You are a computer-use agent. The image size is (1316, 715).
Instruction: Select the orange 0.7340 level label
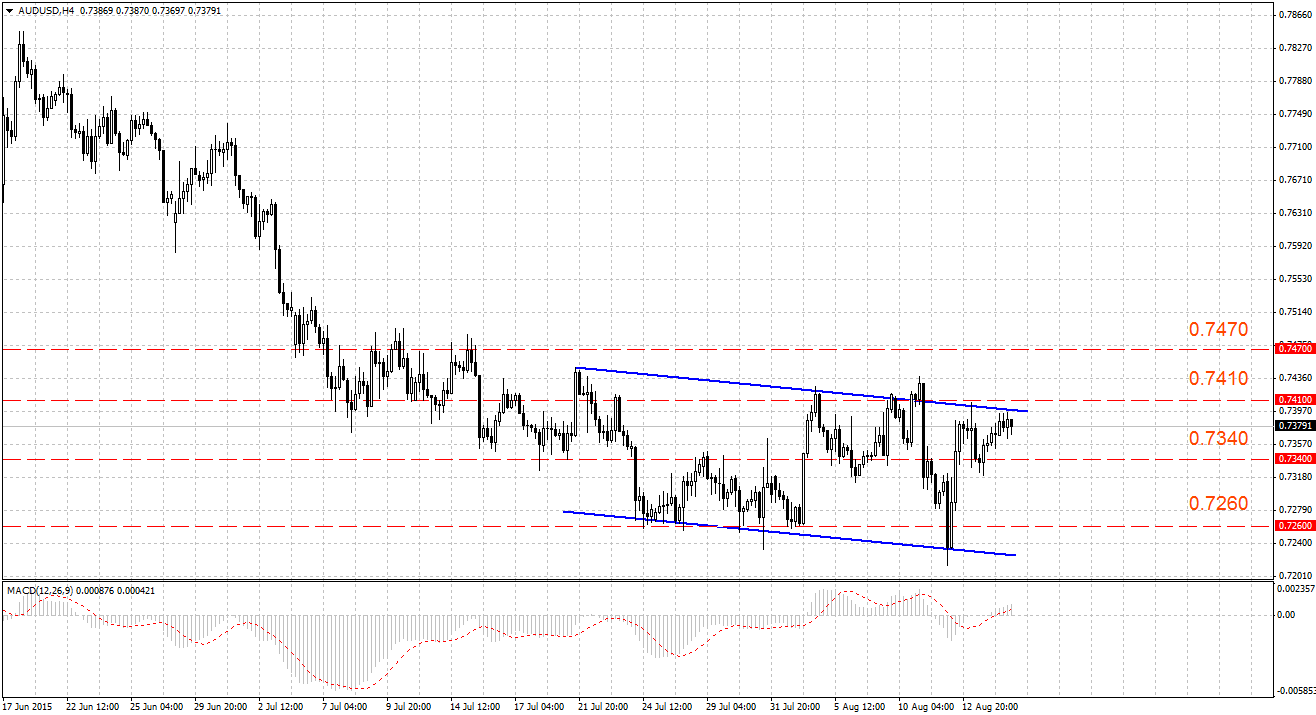pyautogui.click(x=1218, y=438)
